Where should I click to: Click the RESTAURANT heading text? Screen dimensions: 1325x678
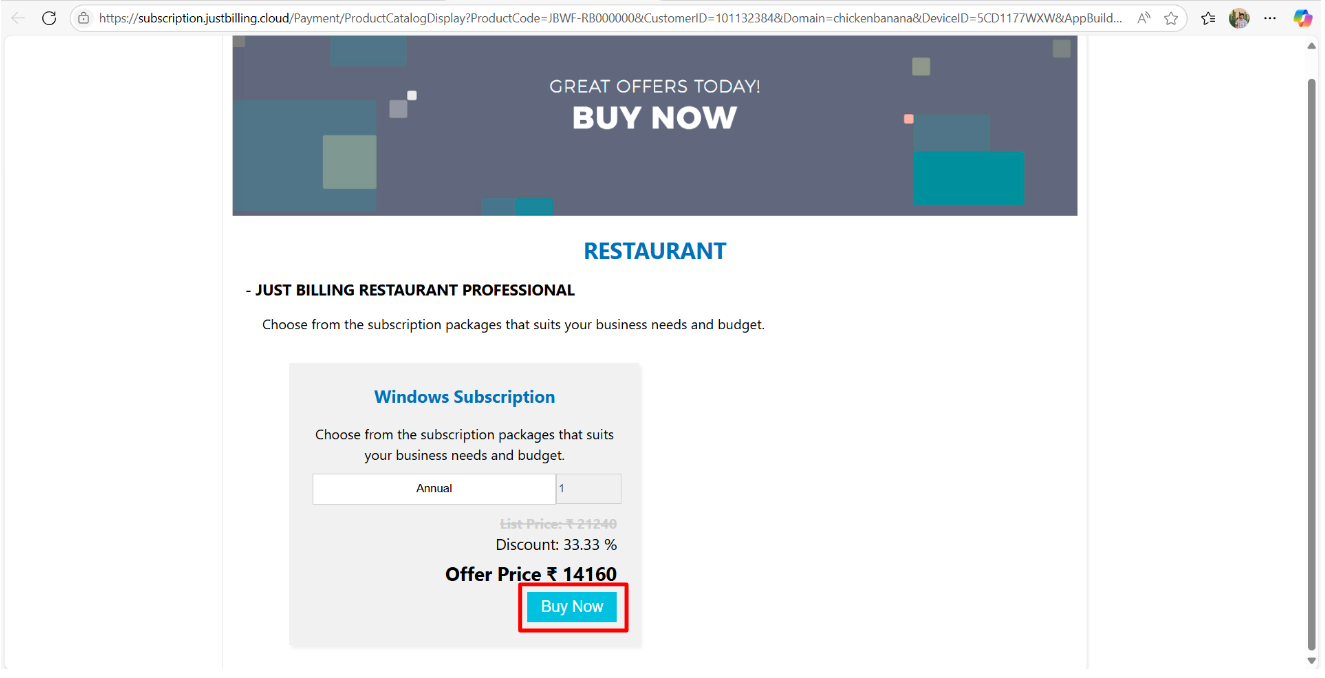(x=655, y=251)
